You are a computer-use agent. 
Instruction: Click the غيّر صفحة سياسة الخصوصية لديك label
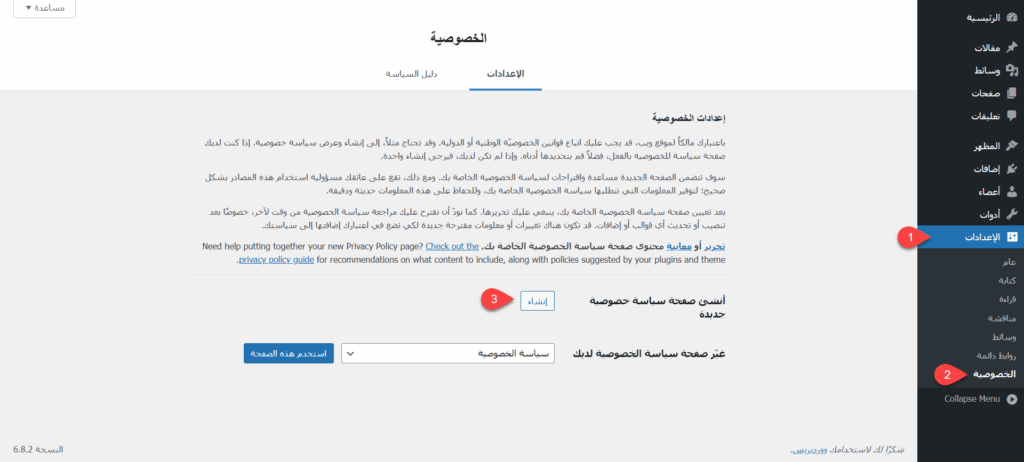[649, 354]
